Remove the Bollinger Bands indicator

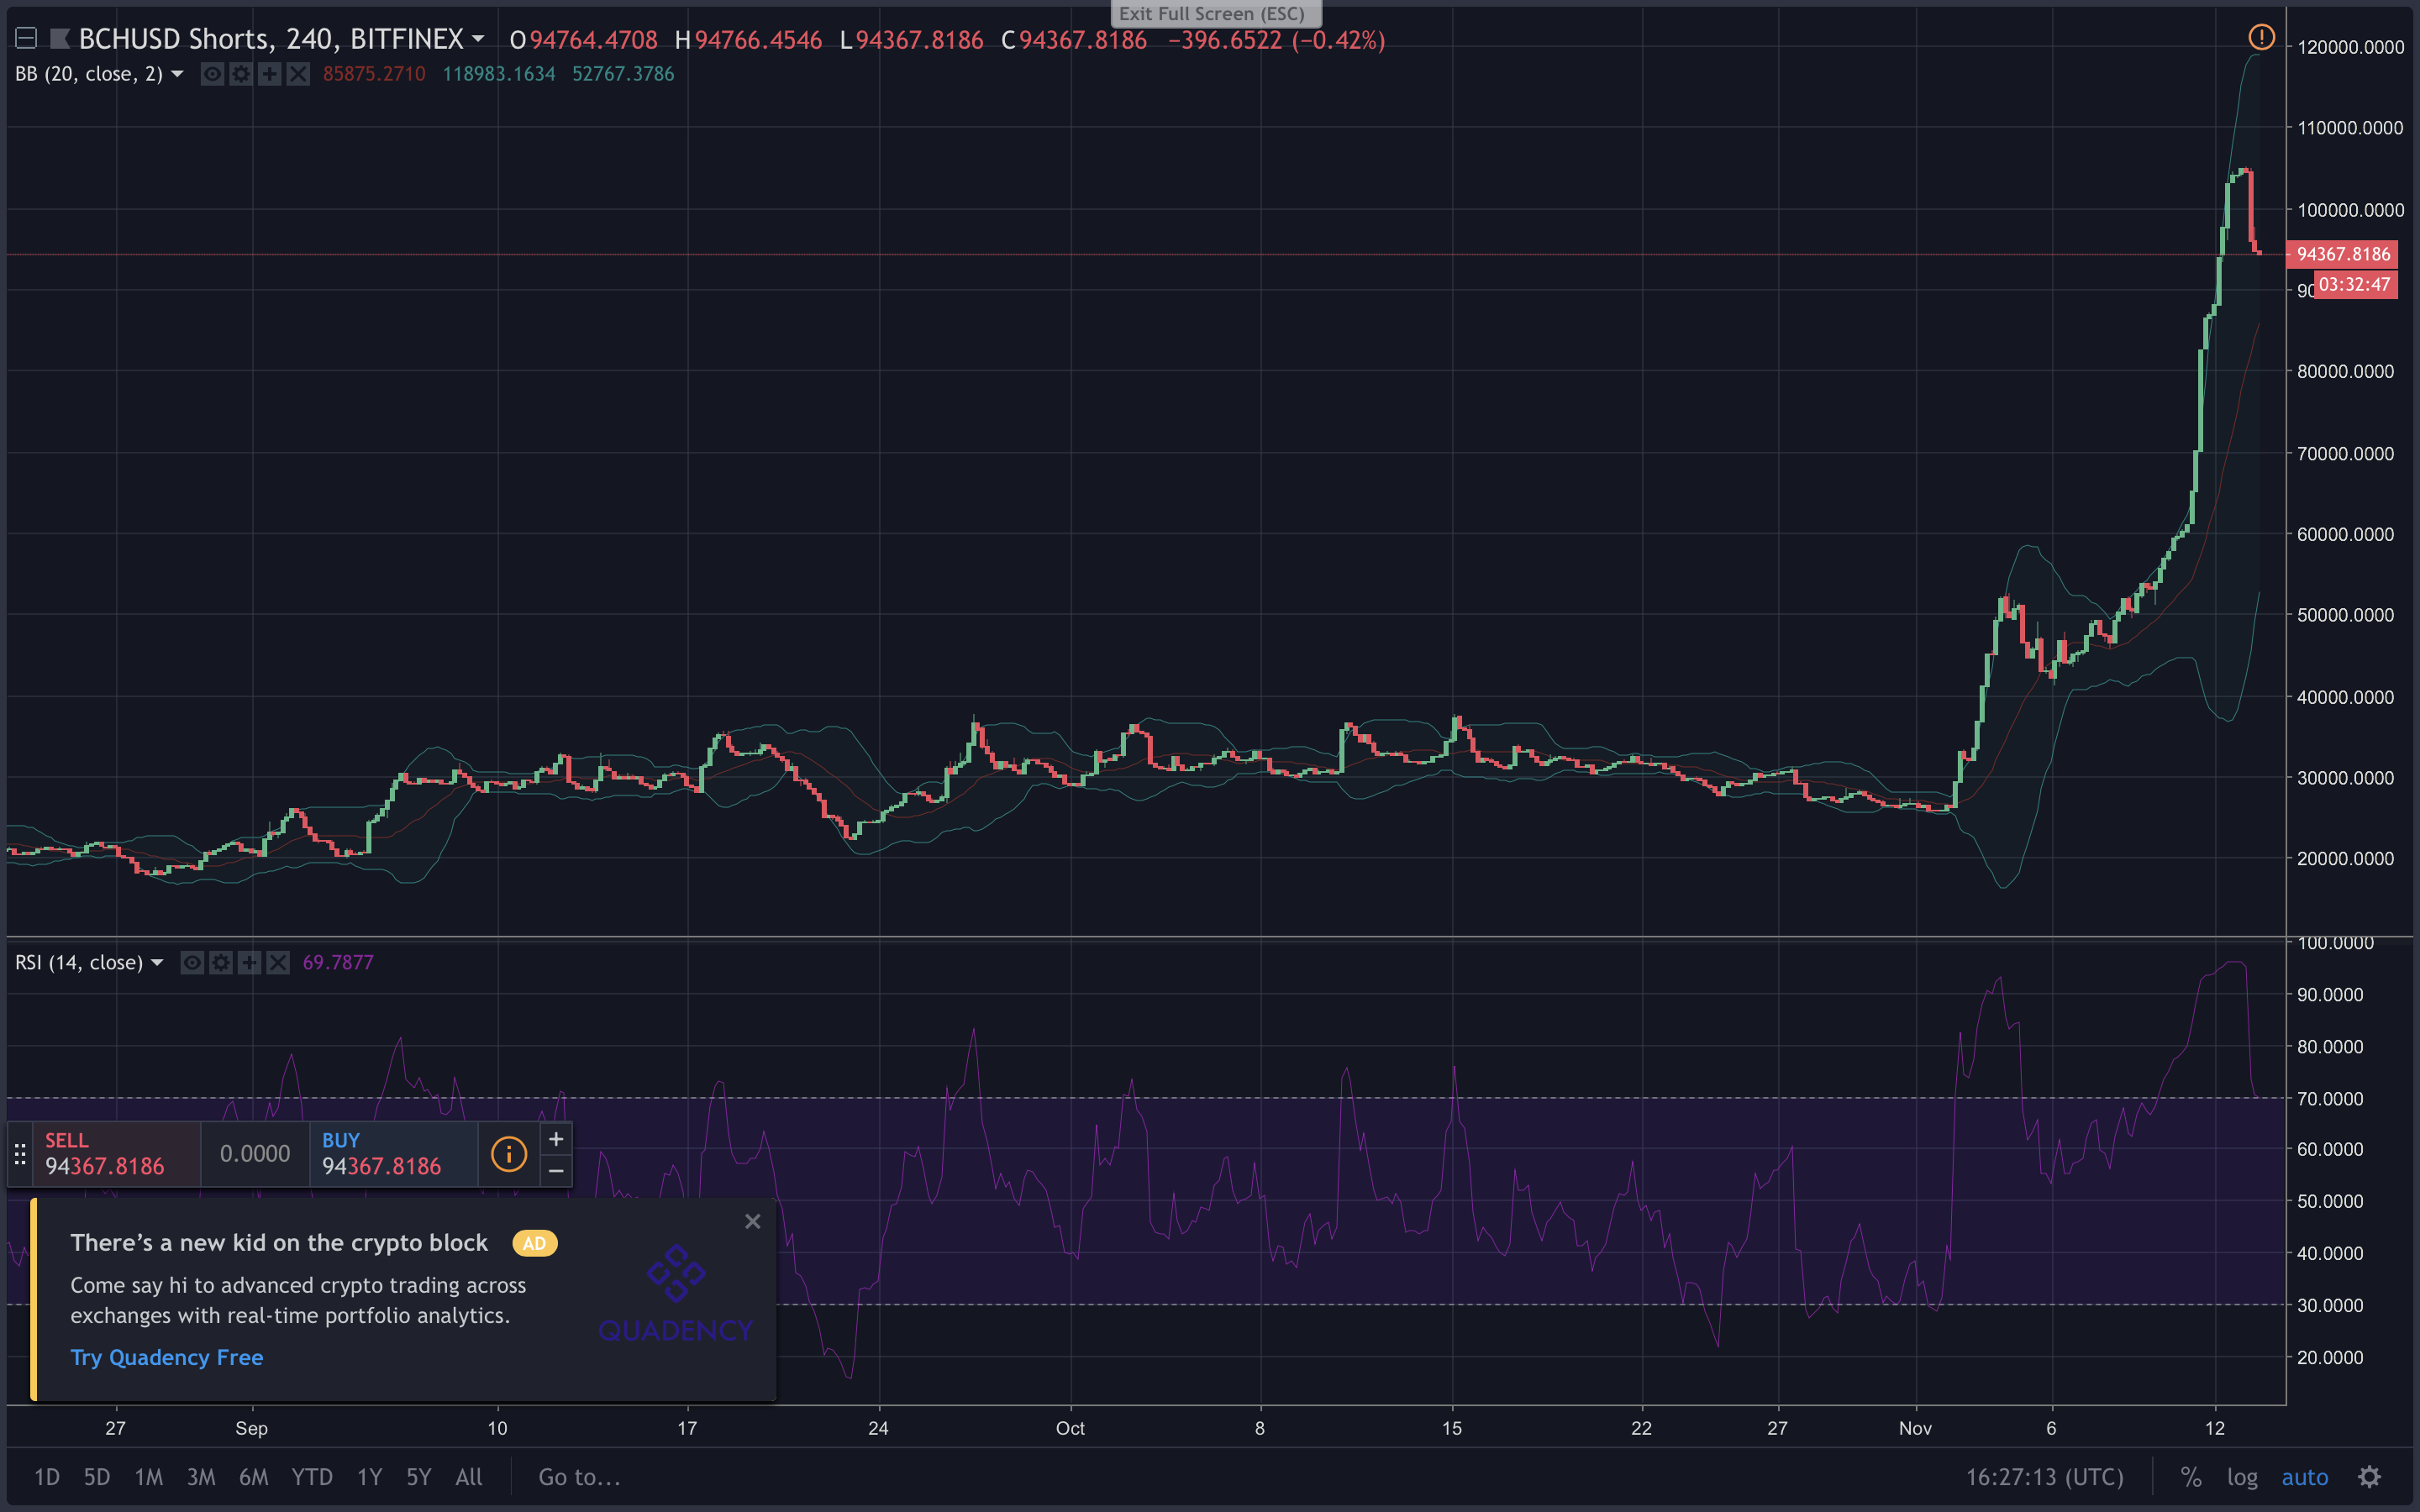point(298,74)
